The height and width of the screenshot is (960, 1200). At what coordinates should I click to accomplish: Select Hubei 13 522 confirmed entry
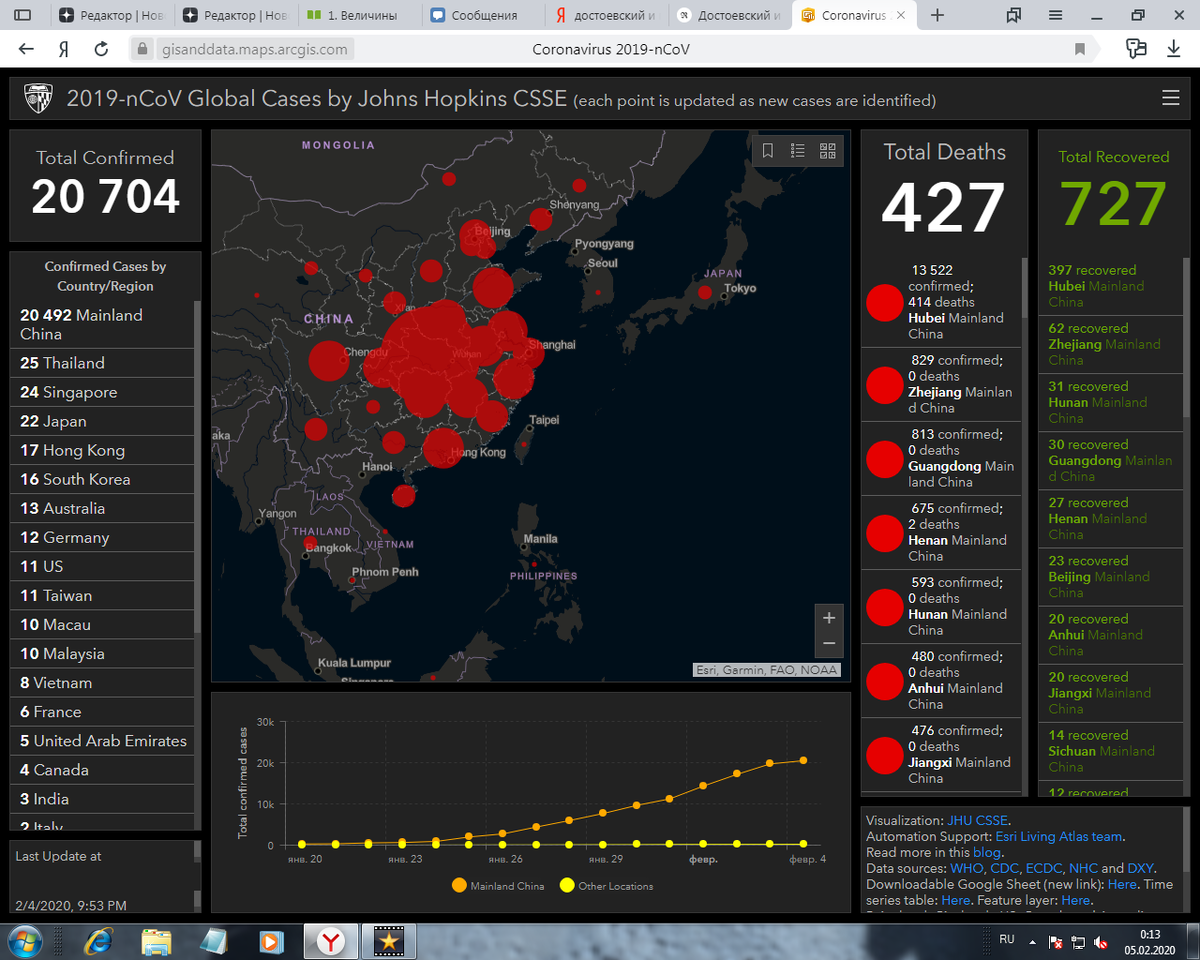pos(941,302)
